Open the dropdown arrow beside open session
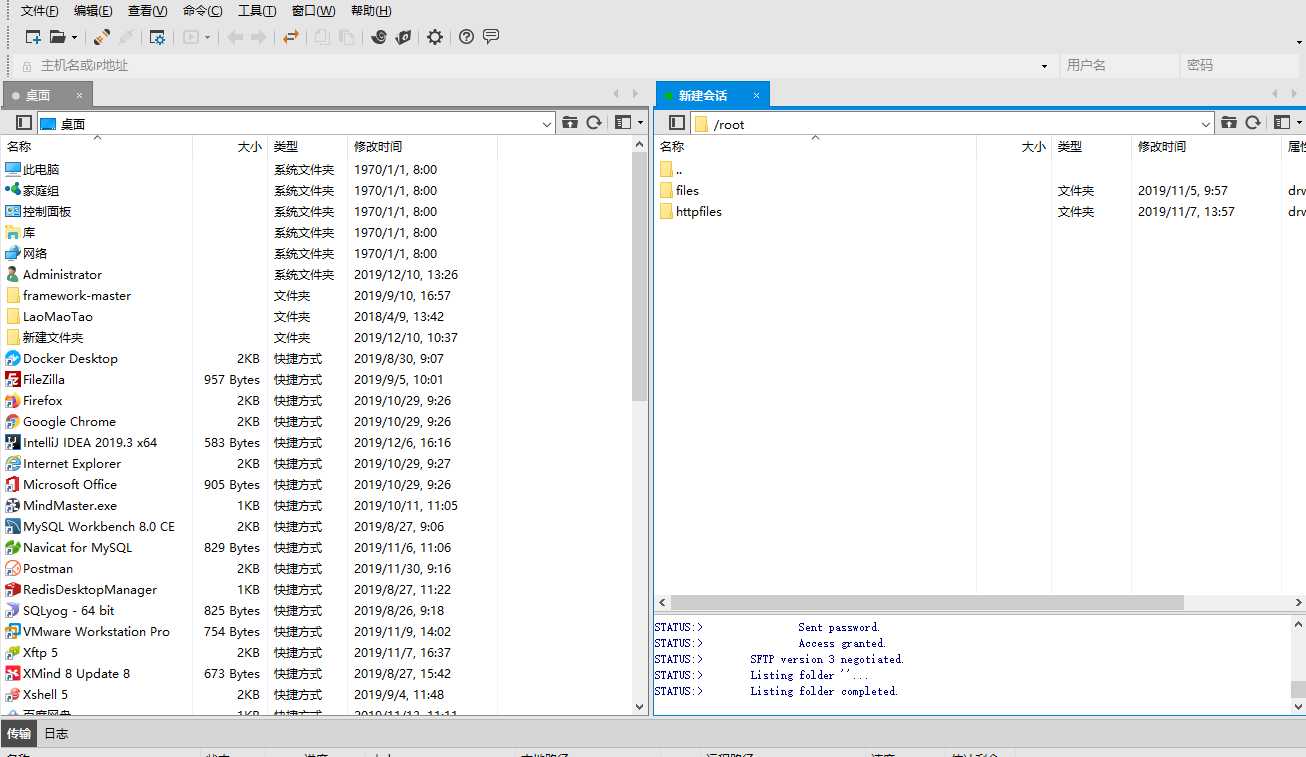The height and width of the screenshot is (757, 1306). point(74,38)
